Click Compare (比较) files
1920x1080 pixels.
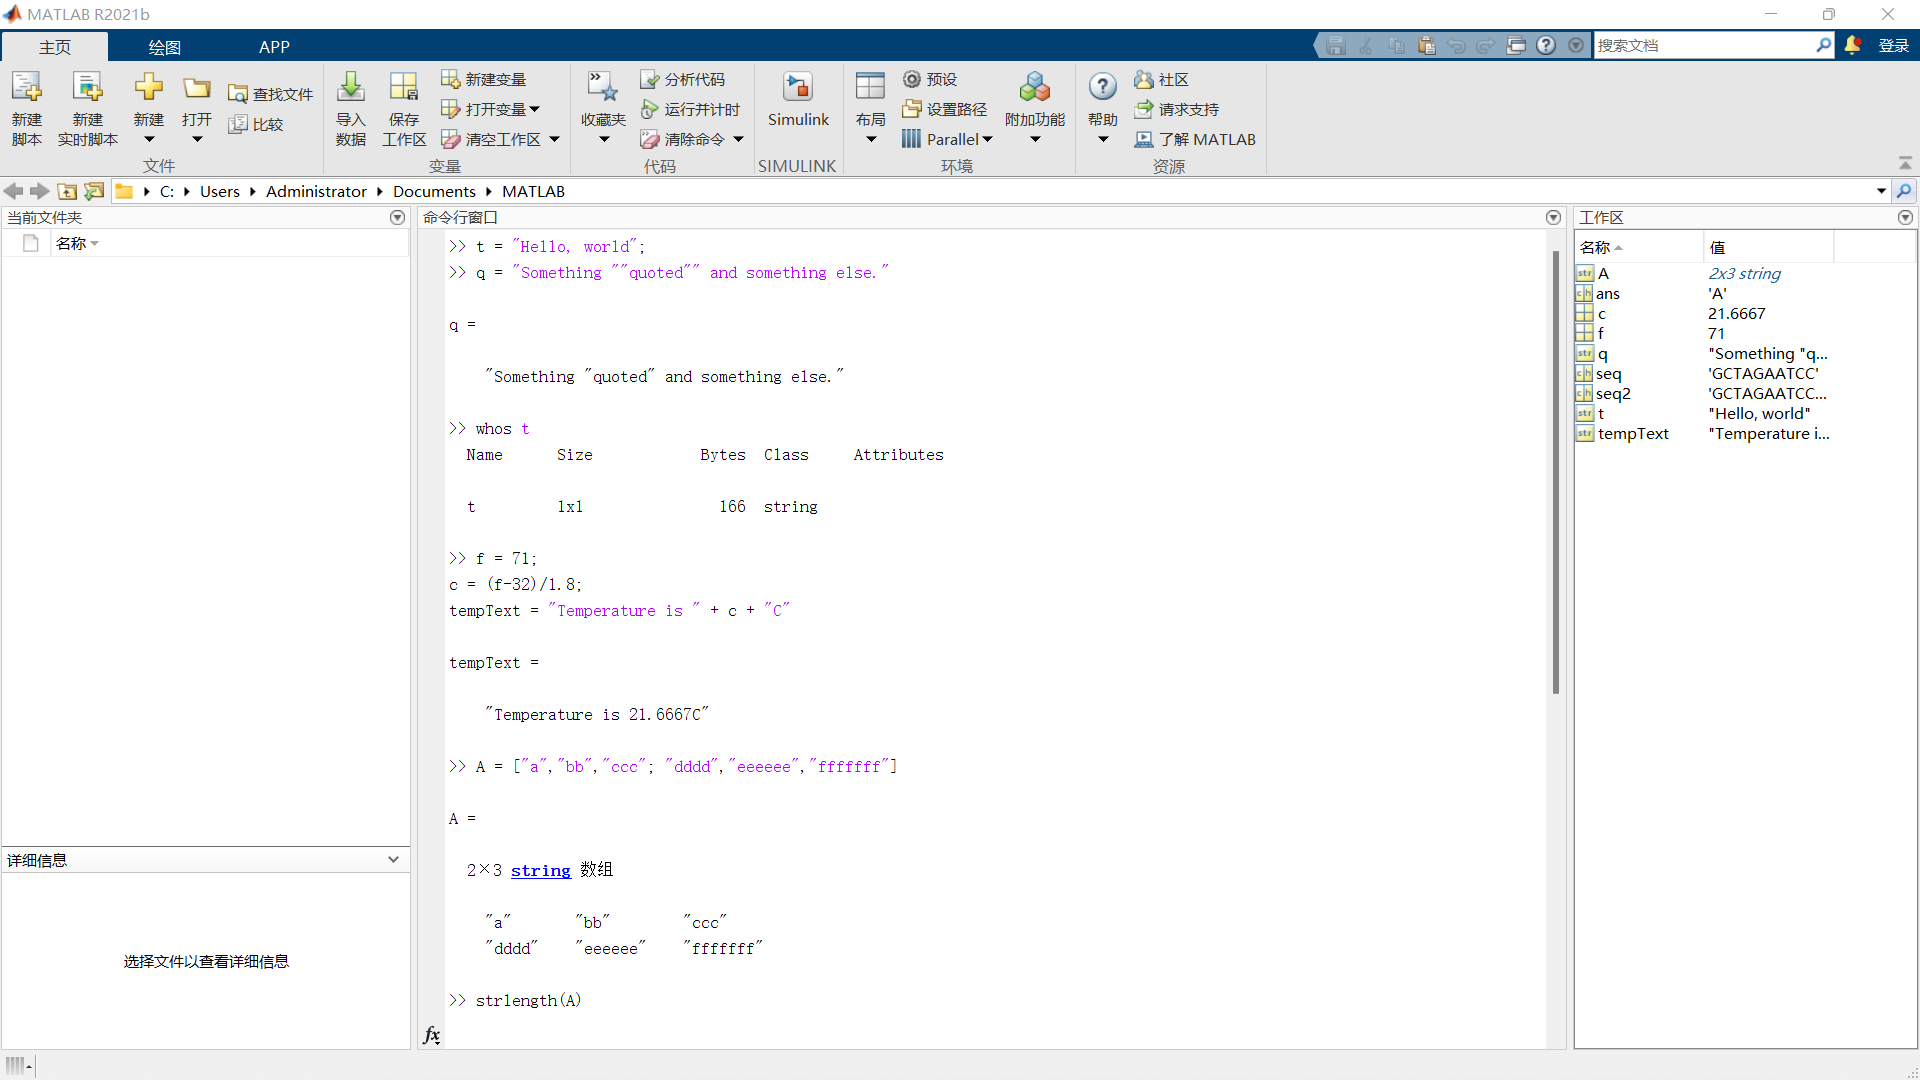256,124
